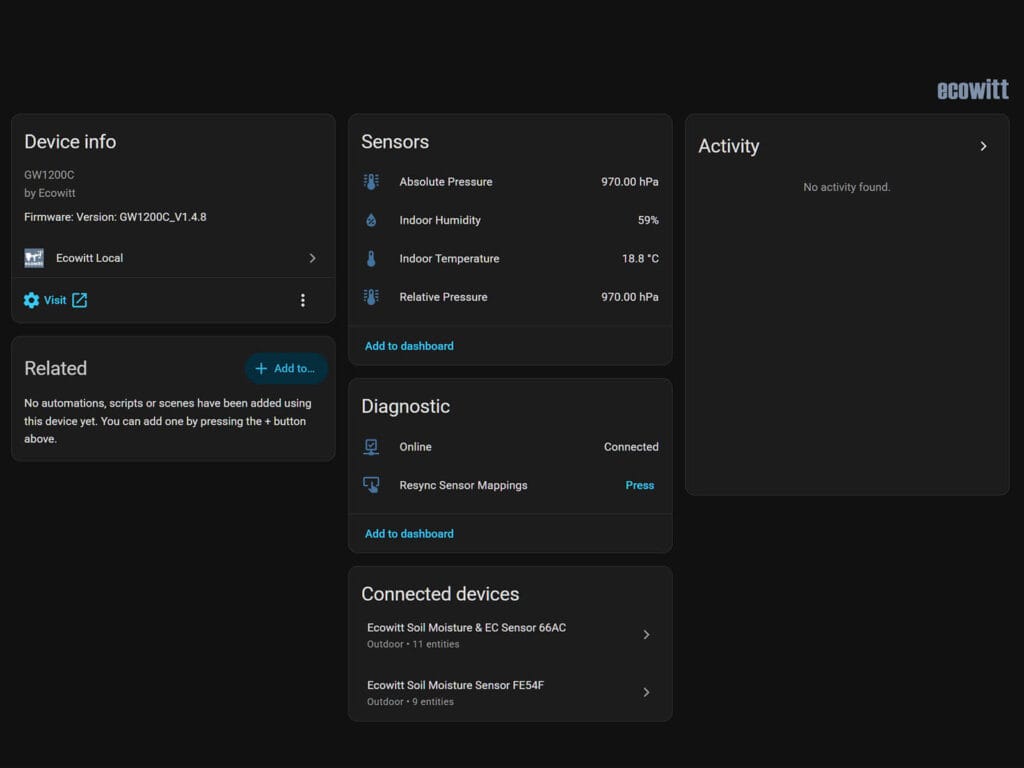The image size is (1024, 768).
Task: Click the Visit gear icon
Action: (31, 300)
